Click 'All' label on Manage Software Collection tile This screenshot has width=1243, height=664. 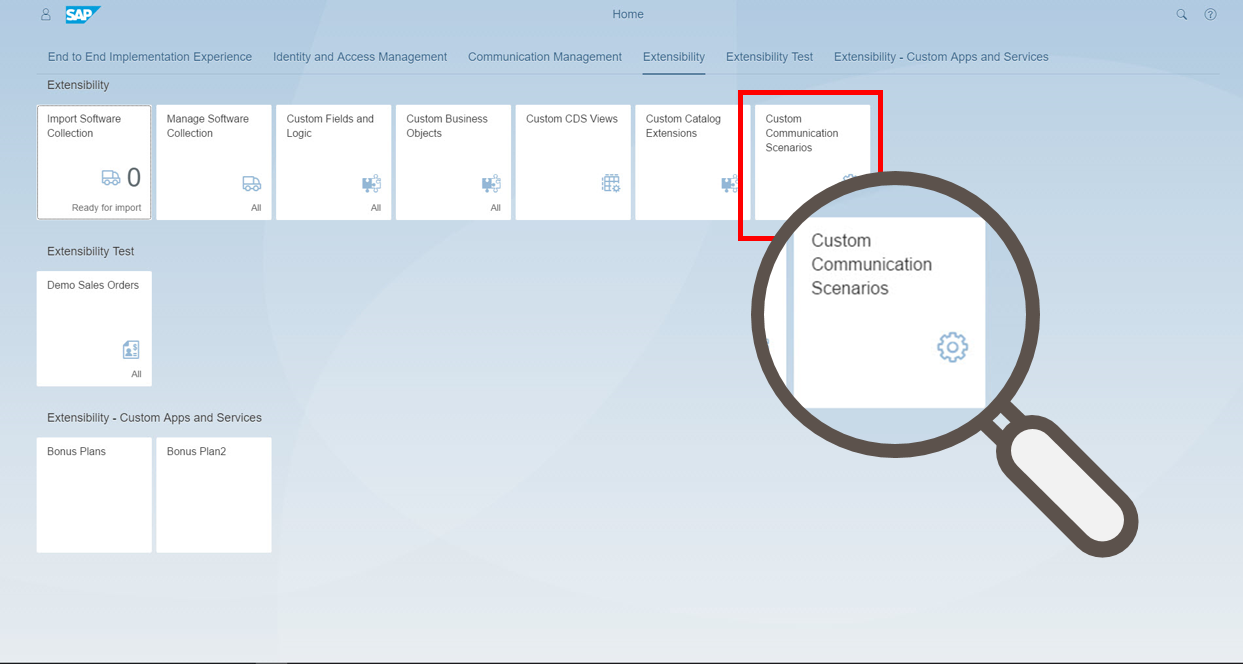pos(256,208)
